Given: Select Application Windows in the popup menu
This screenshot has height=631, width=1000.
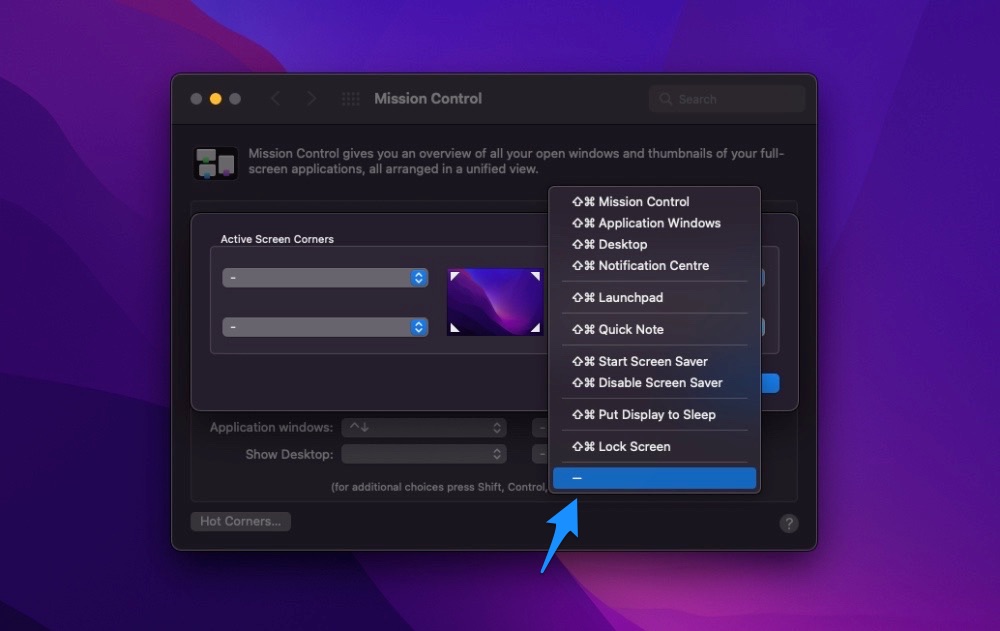Looking at the screenshot, I should coord(654,223).
